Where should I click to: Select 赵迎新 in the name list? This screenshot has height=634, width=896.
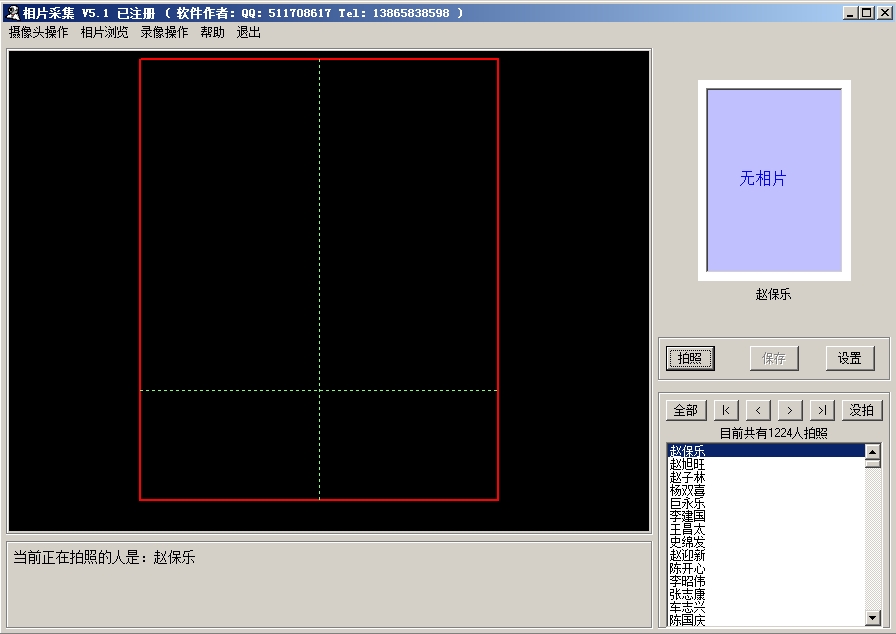pos(766,555)
